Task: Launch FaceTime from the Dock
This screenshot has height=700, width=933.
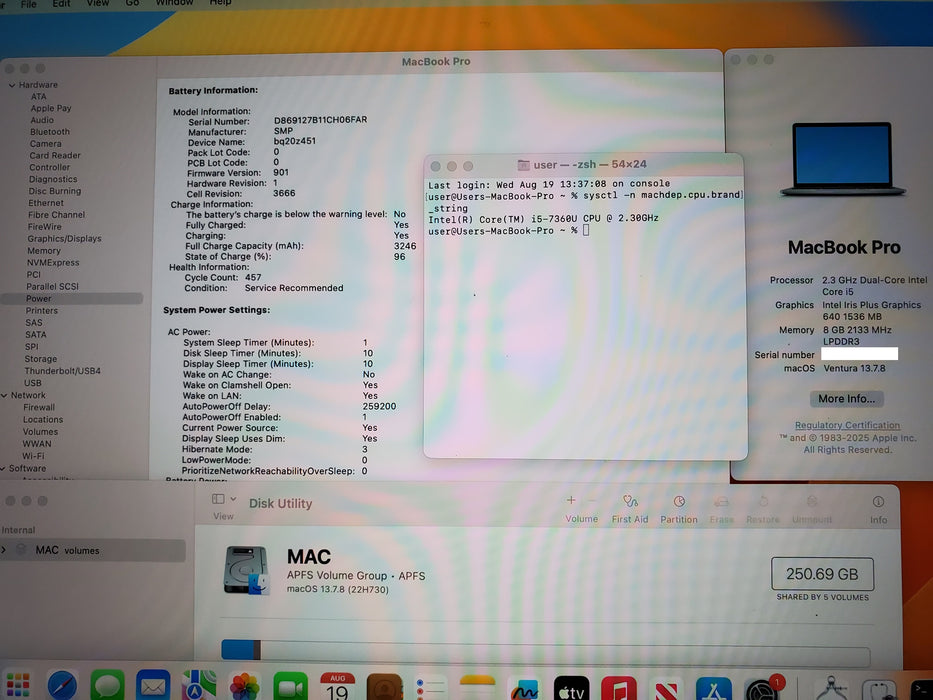Action: 290,686
